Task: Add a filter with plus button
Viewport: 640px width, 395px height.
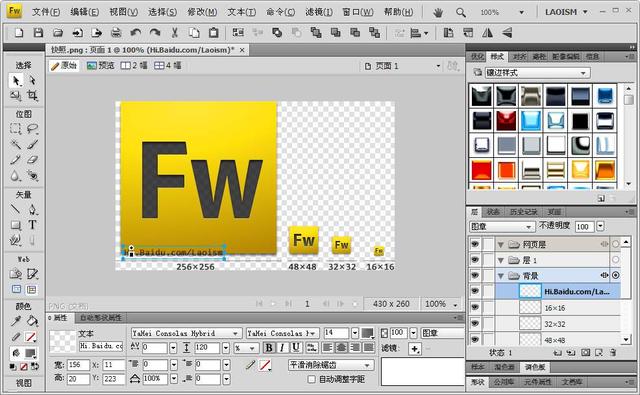Action: pos(415,349)
